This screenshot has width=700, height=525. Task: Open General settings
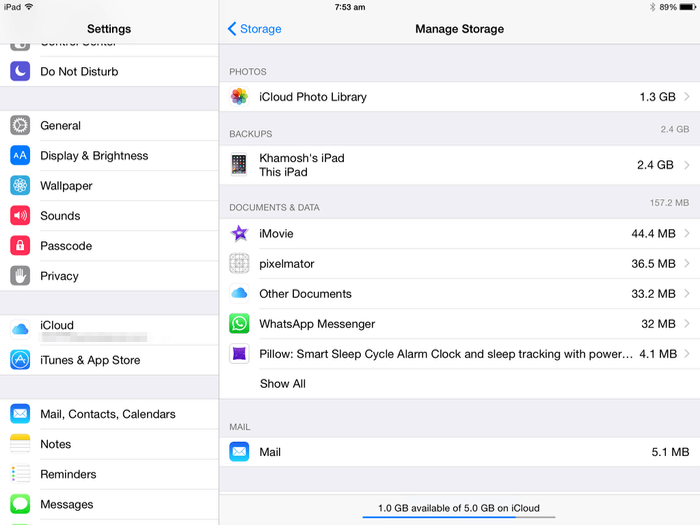[109, 125]
